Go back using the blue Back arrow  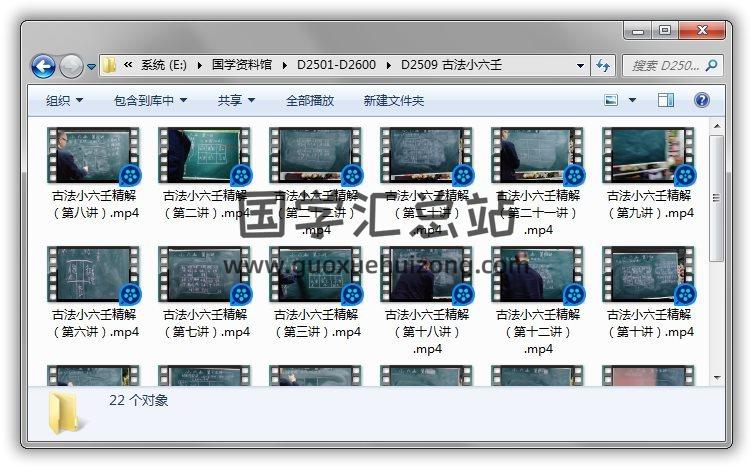pyautogui.click(x=43, y=66)
